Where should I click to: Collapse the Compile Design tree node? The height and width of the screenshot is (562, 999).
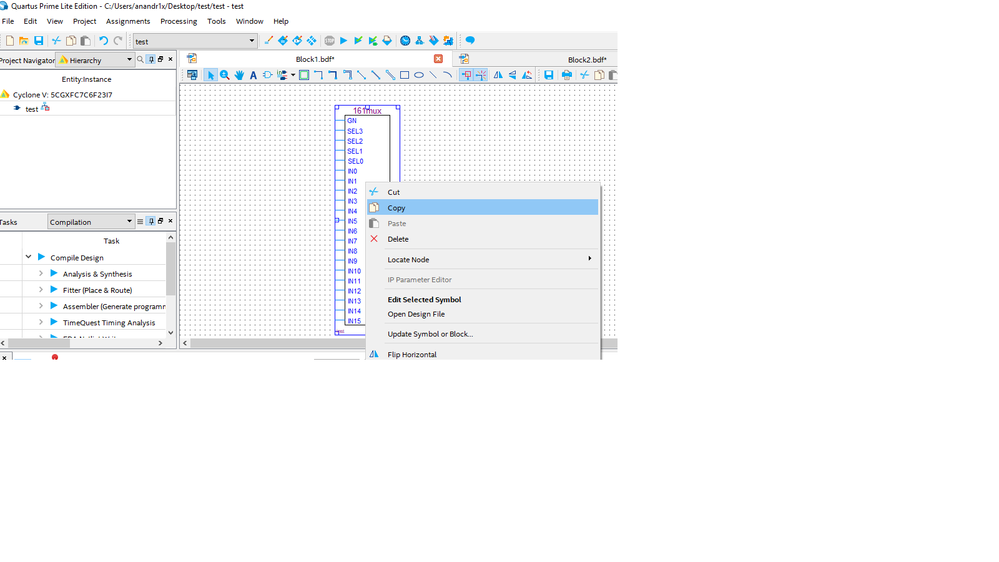tap(28, 257)
